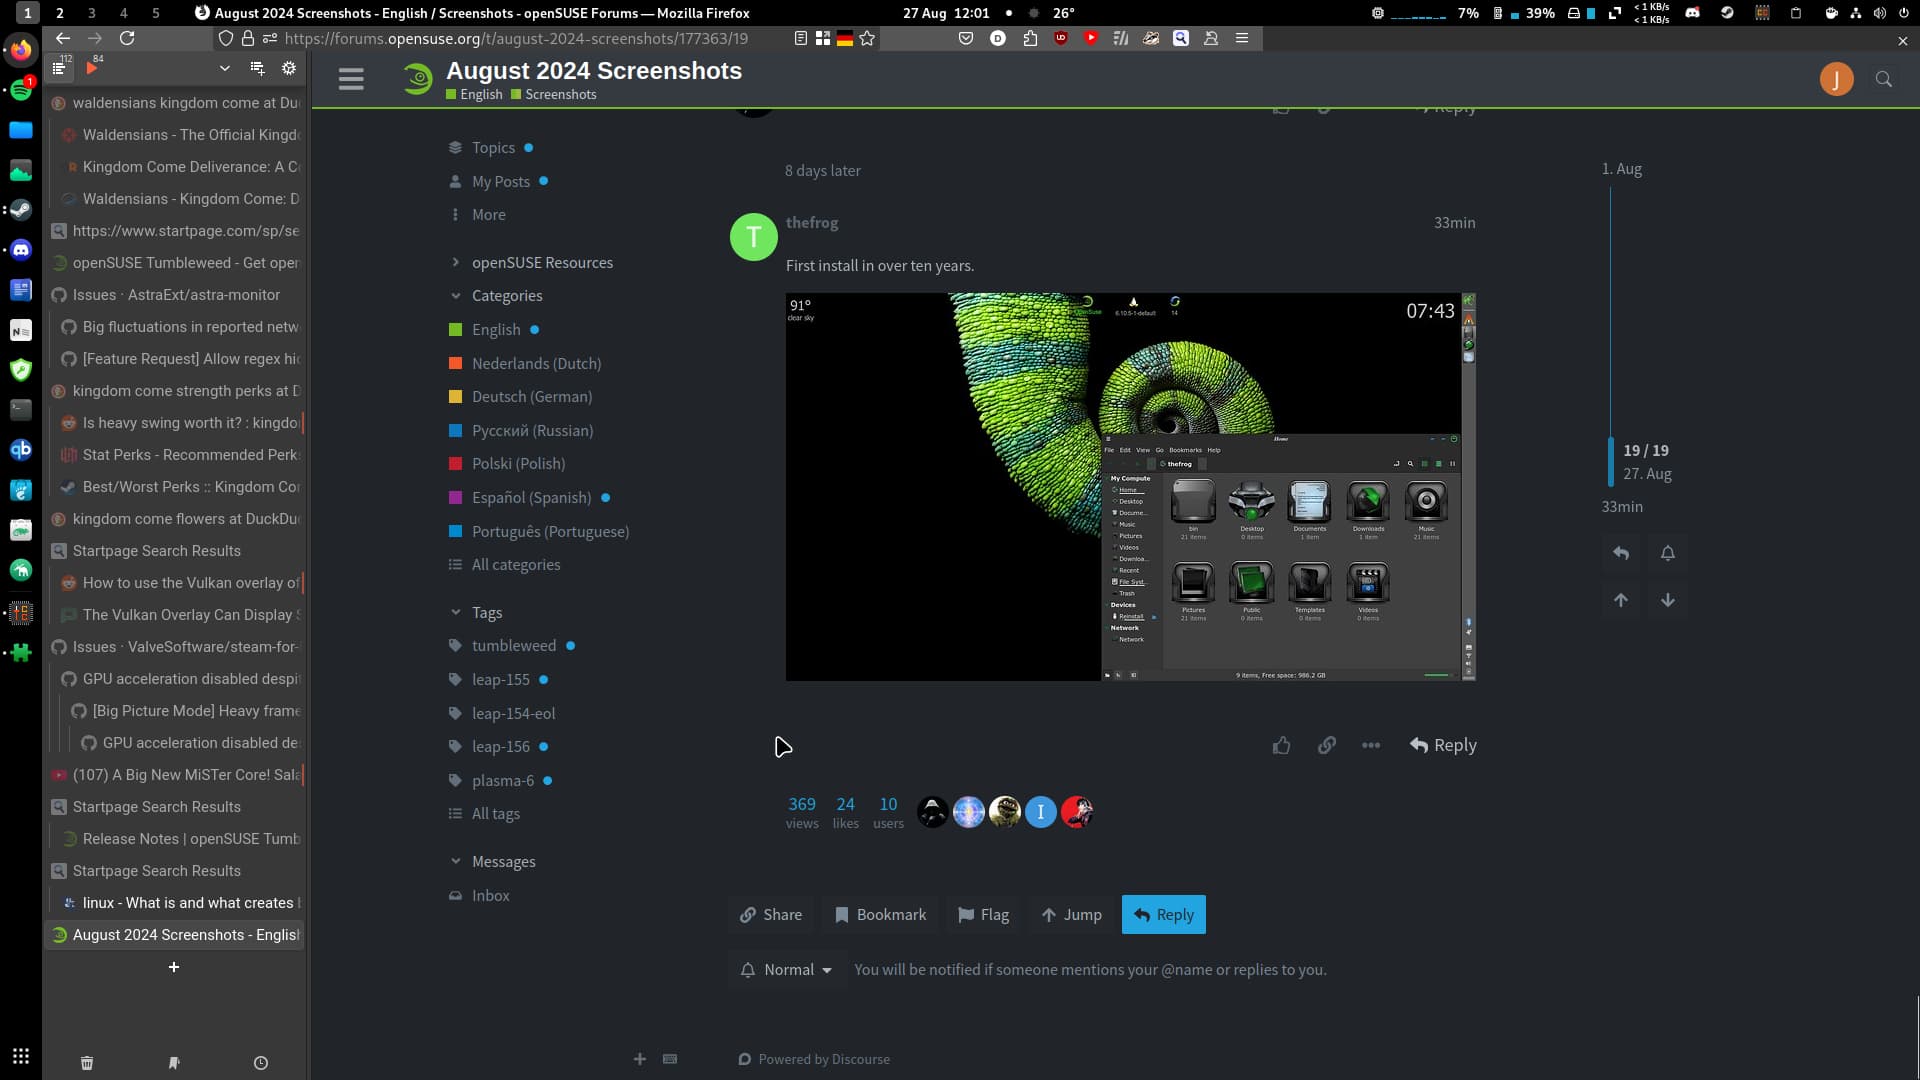Open the My Posts sidebar item
The height and width of the screenshot is (1080, 1920).
pos(500,181)
